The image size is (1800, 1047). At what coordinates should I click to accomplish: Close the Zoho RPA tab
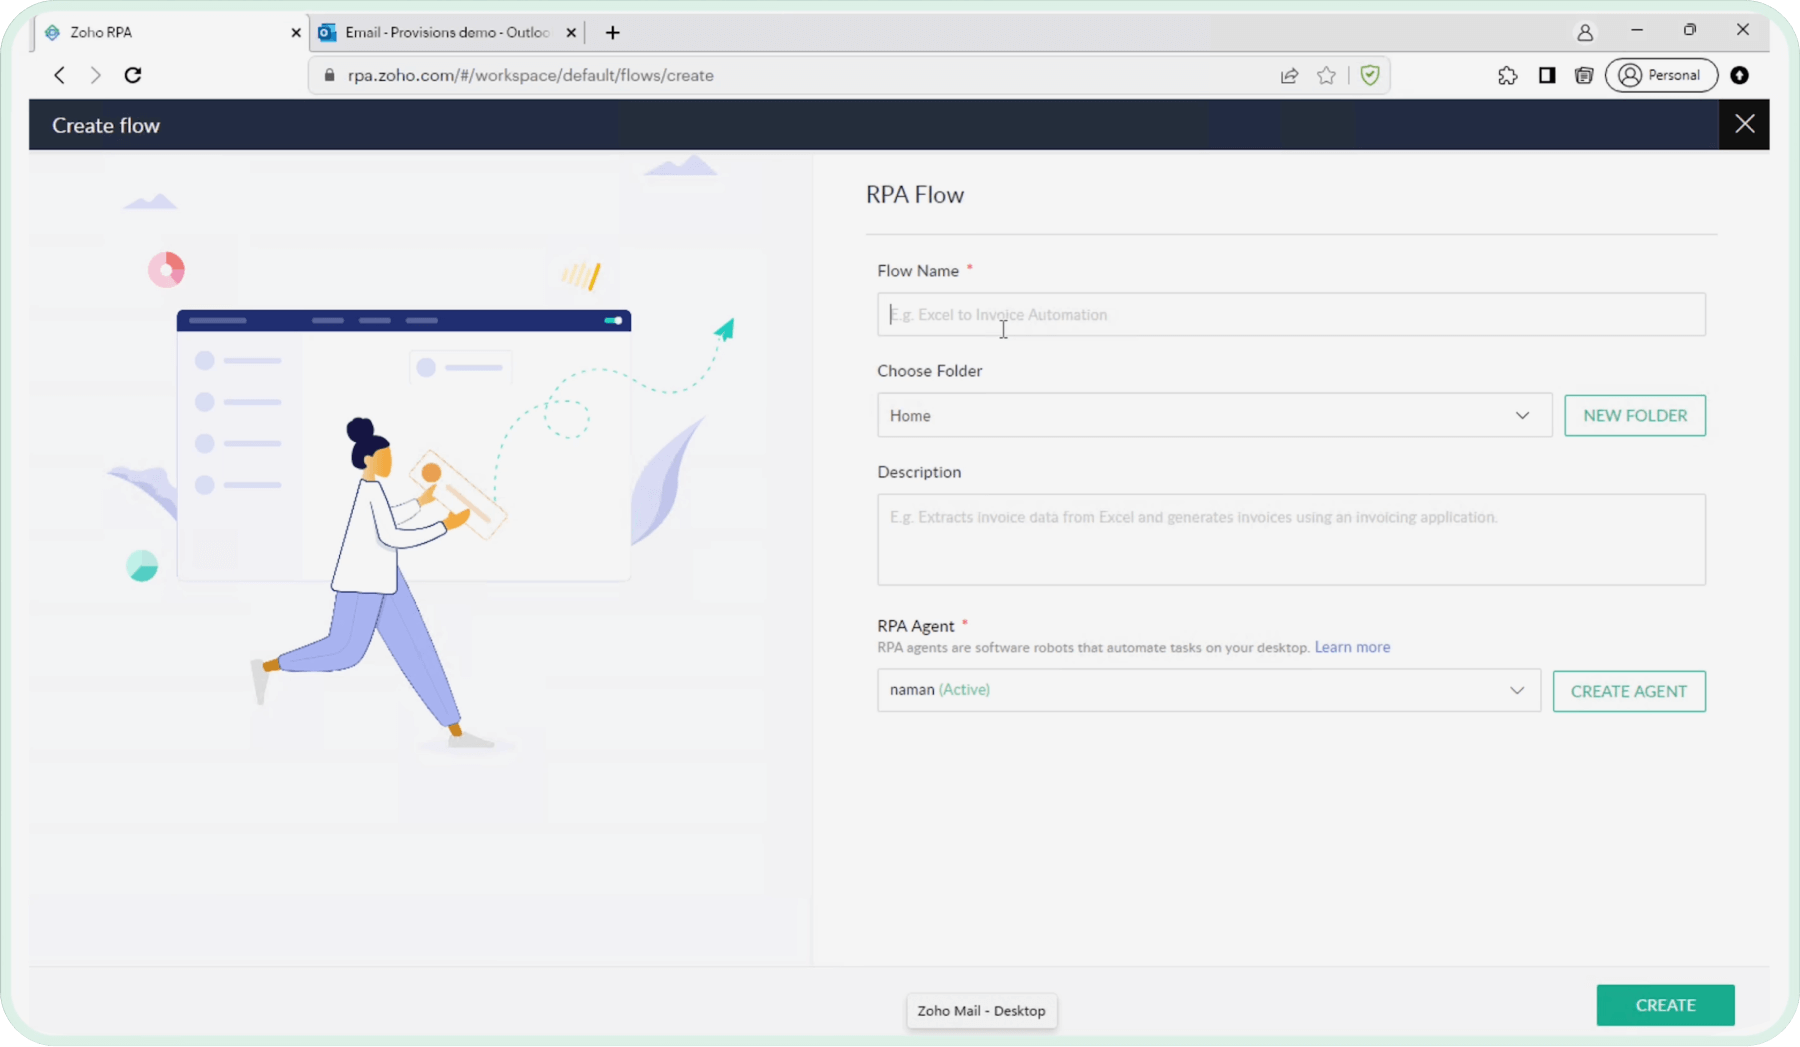click(296, 33)
